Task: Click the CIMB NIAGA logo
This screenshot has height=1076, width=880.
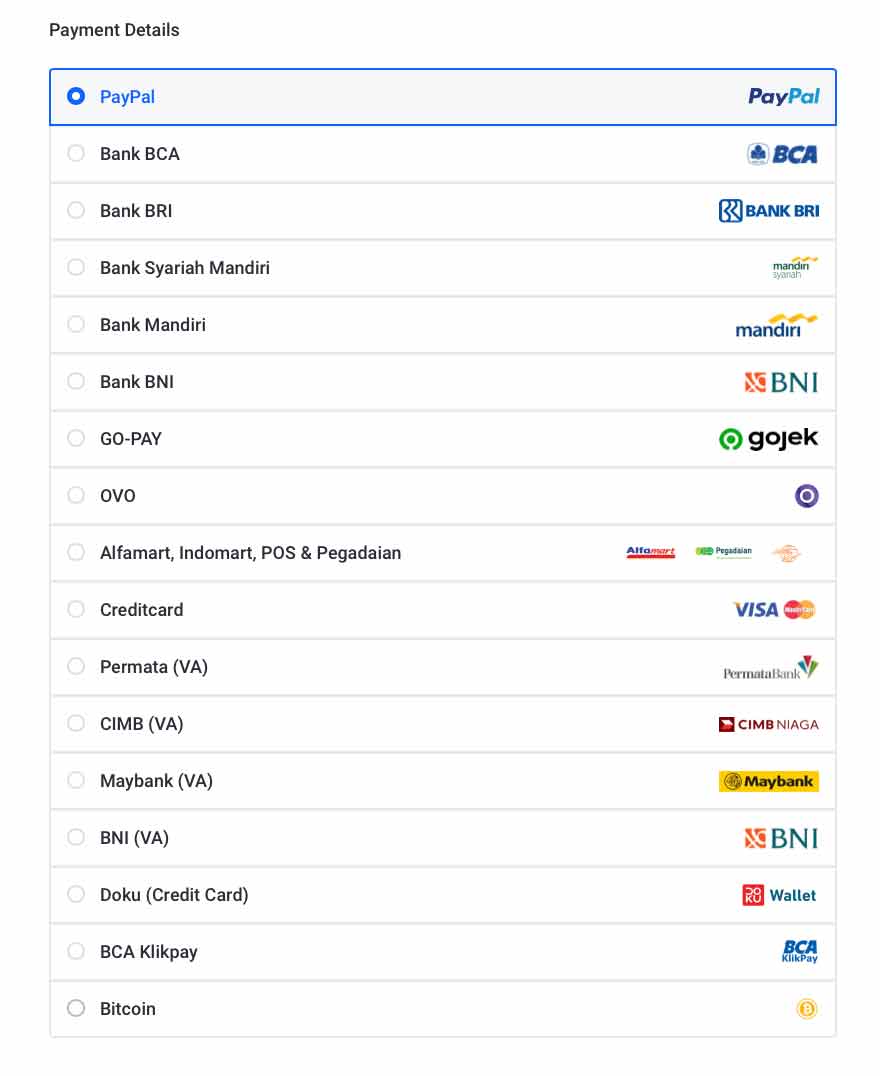Action: click(x=769, y=723)
